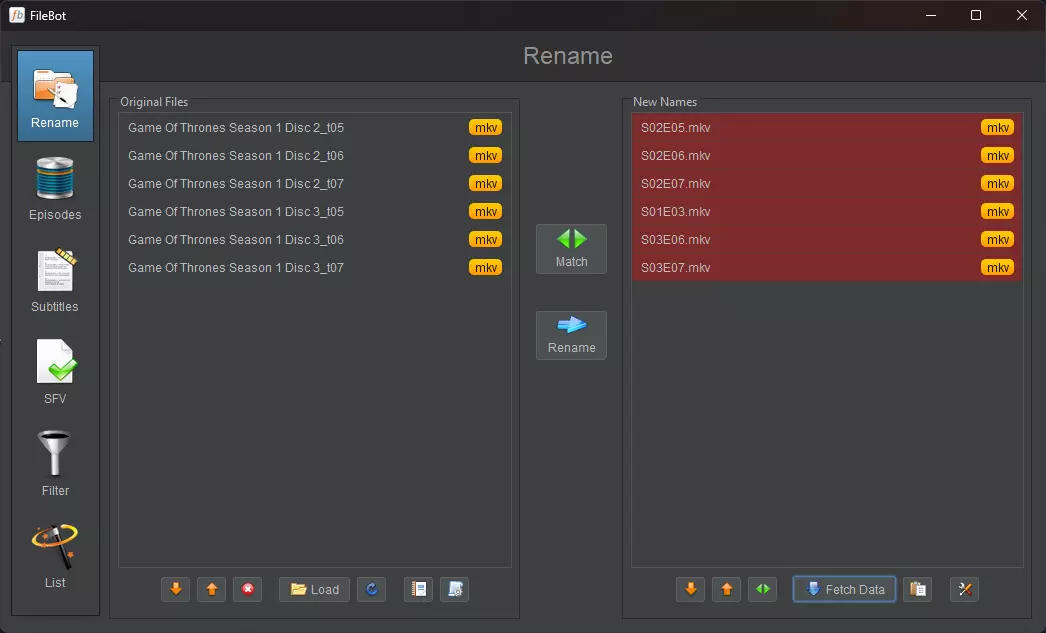This screenshot has height=633, width=1046.
Task: Open the Filter panel
Action: click(55, 464)
